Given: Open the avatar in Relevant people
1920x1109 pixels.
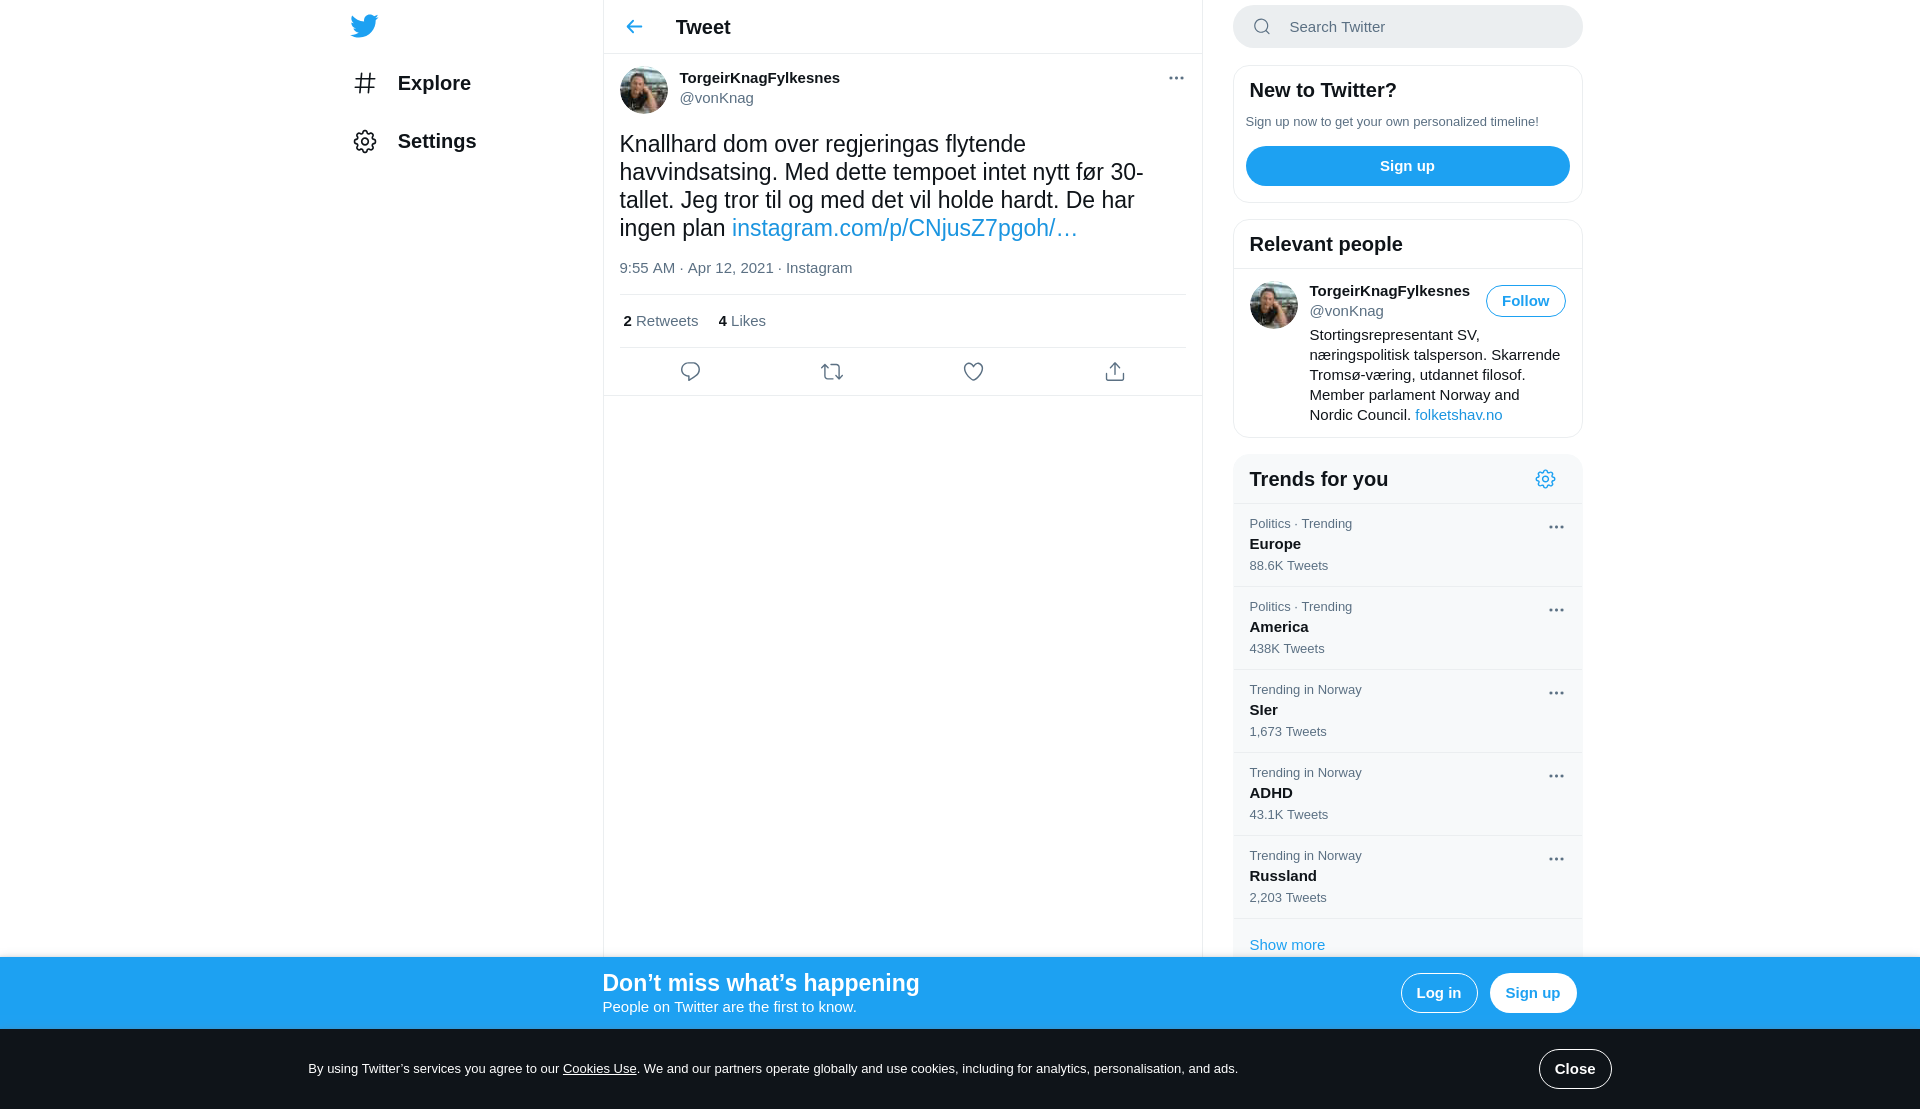Looking at the screenshot, I should point(1273,305).
